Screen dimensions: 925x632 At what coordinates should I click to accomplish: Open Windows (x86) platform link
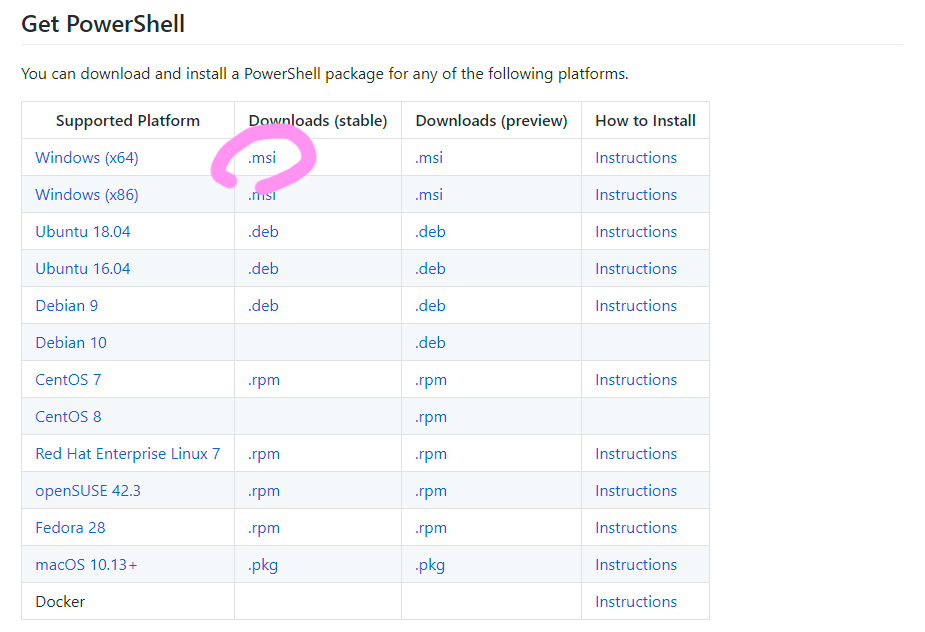coord(87,195)
